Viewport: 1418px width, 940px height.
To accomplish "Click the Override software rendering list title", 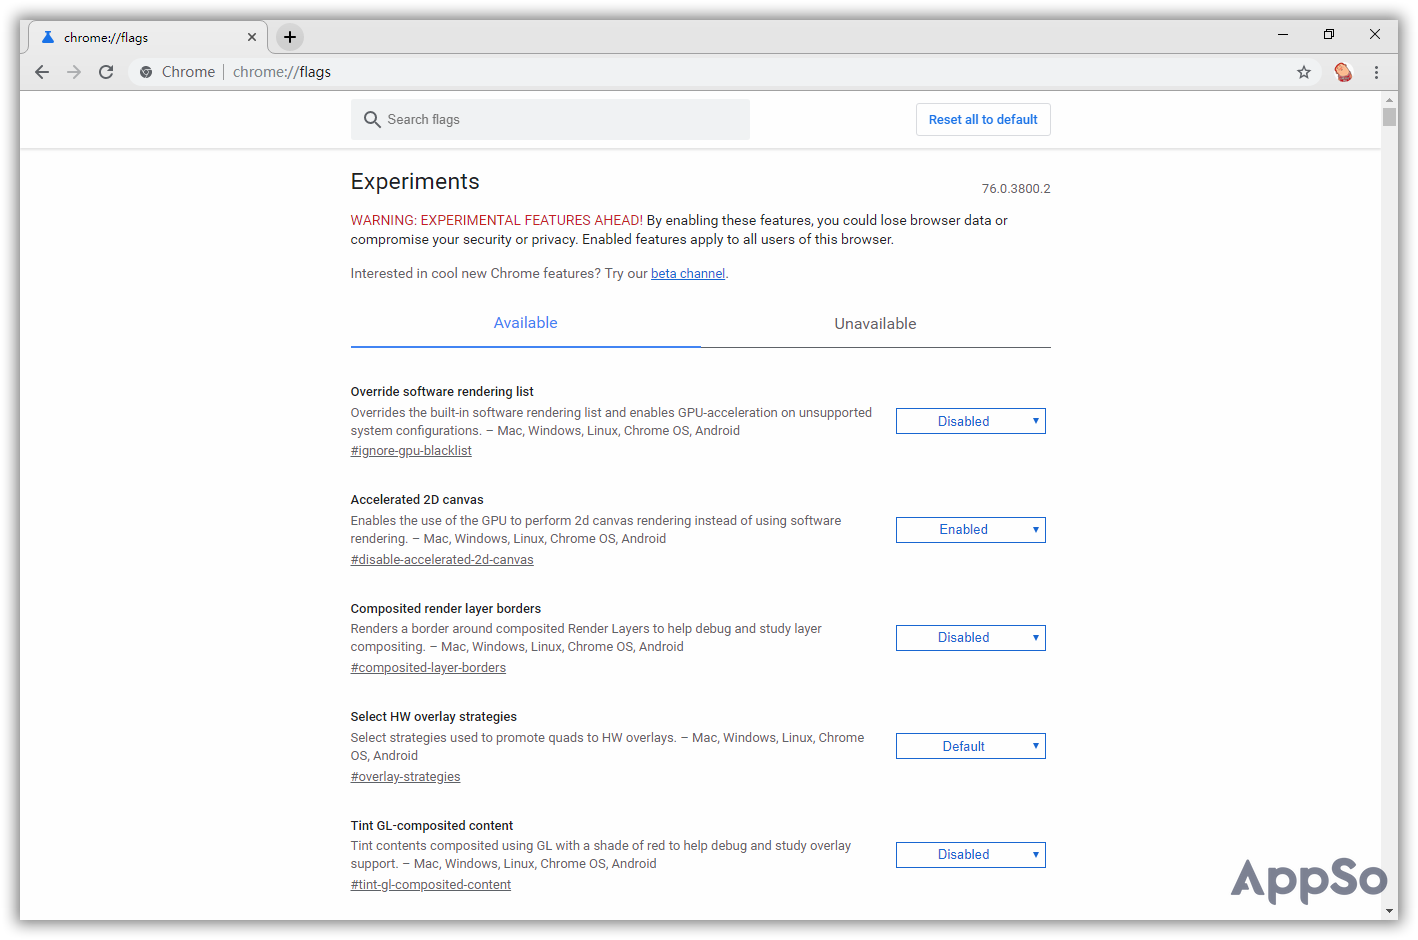I will point(442,392).
